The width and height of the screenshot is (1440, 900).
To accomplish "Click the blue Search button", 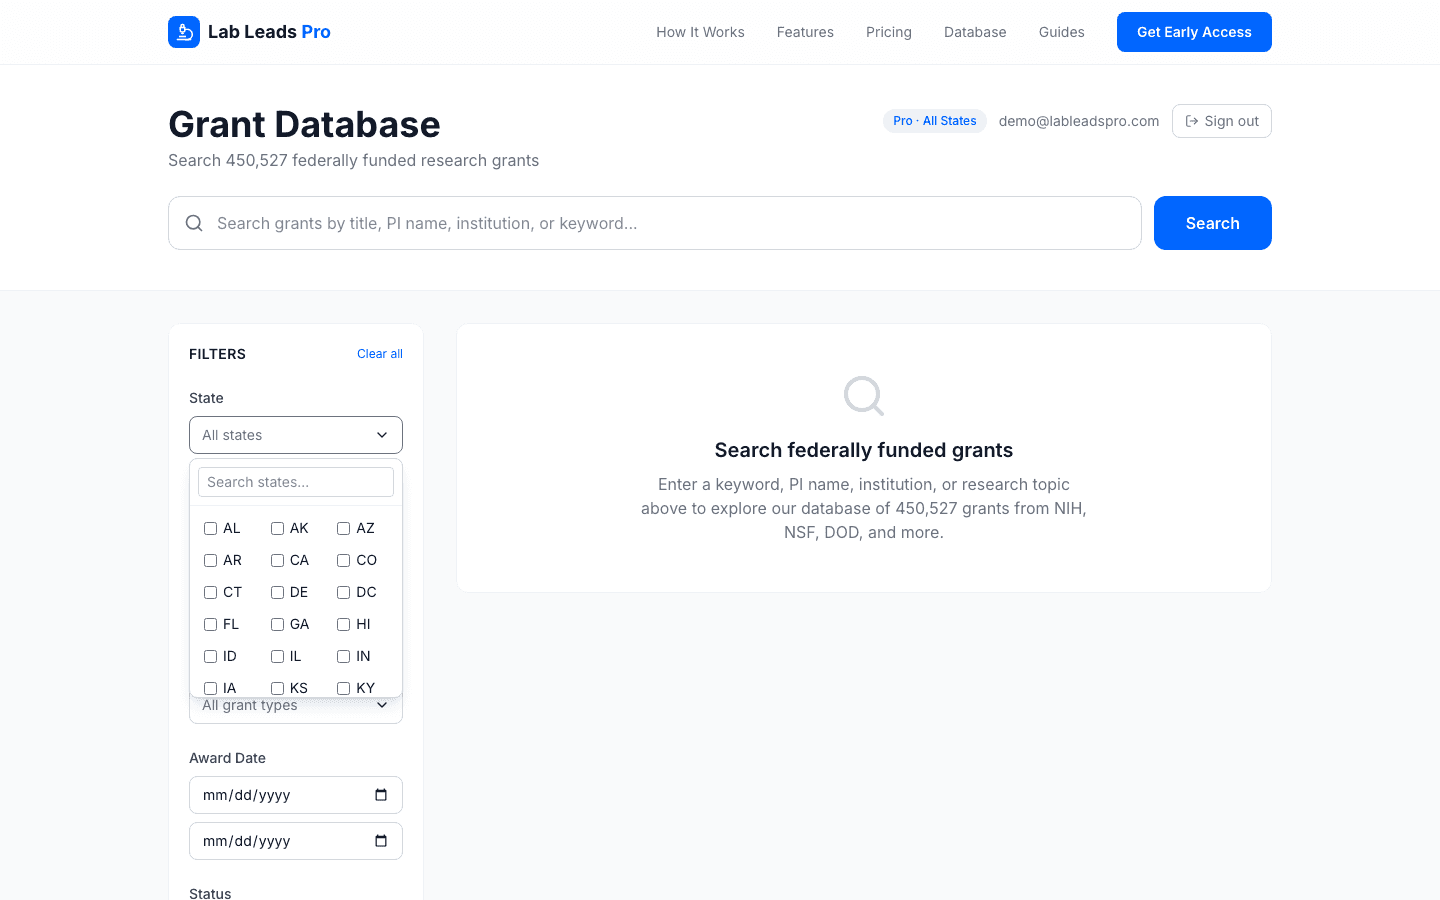I will click(x=1212, y=223).
